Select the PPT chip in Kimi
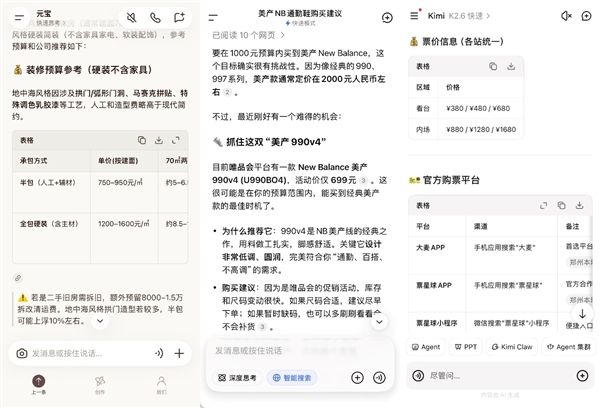The image size is (600, 408). click(x=466, y=347)
